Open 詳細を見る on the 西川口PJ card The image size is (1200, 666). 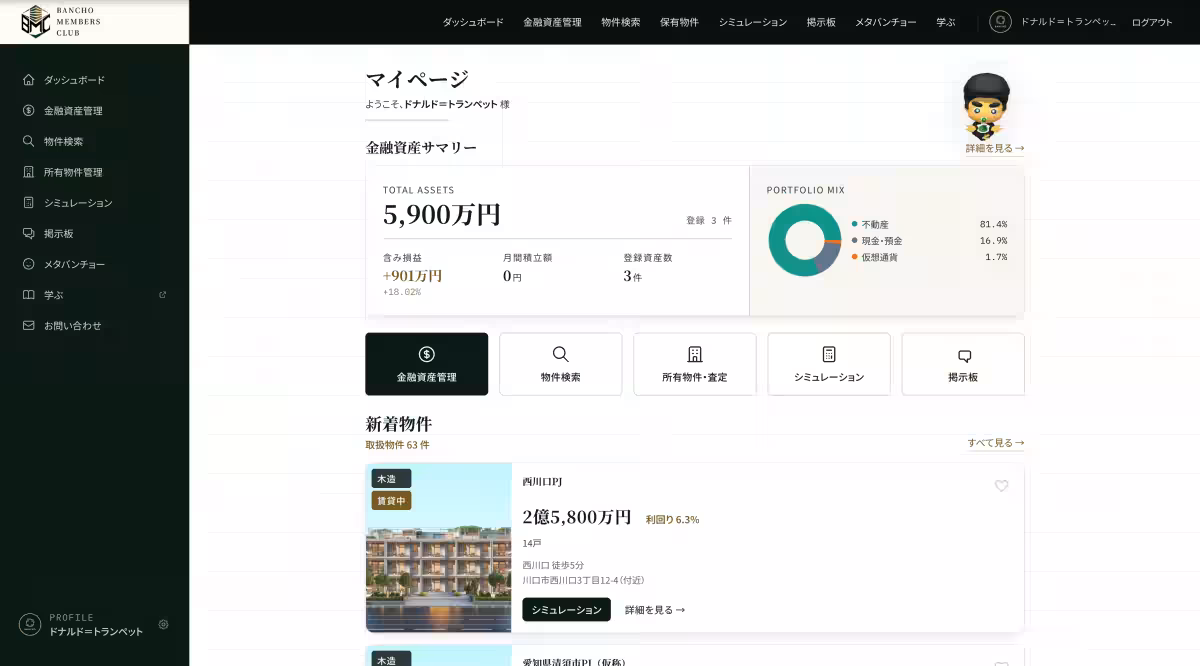655,610
